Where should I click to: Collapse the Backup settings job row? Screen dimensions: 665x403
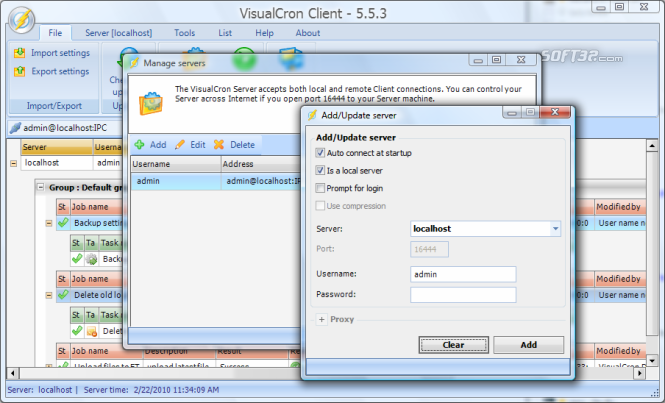[49, 223]
